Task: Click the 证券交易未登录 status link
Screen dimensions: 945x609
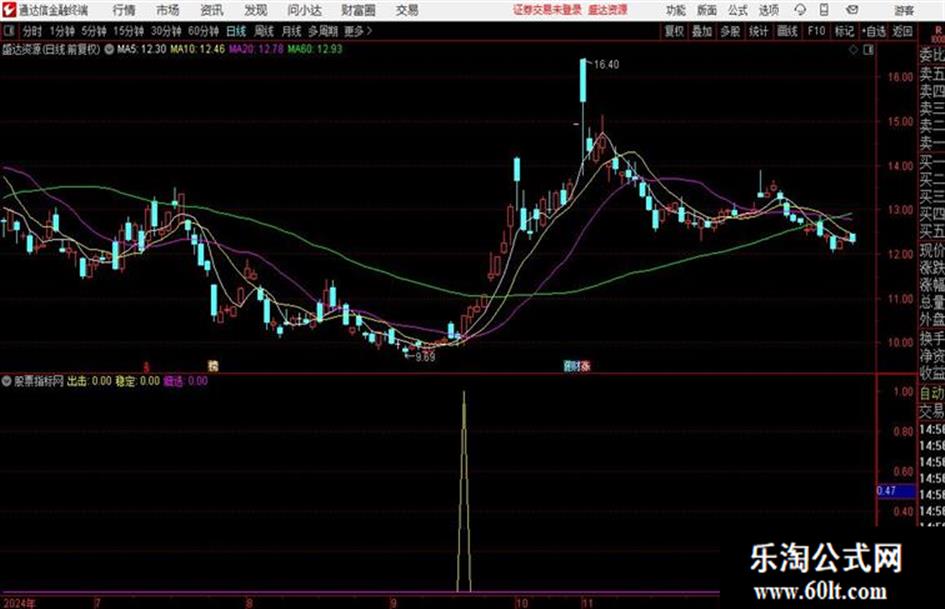Action: pyautogui.click(x=547, y=10)
